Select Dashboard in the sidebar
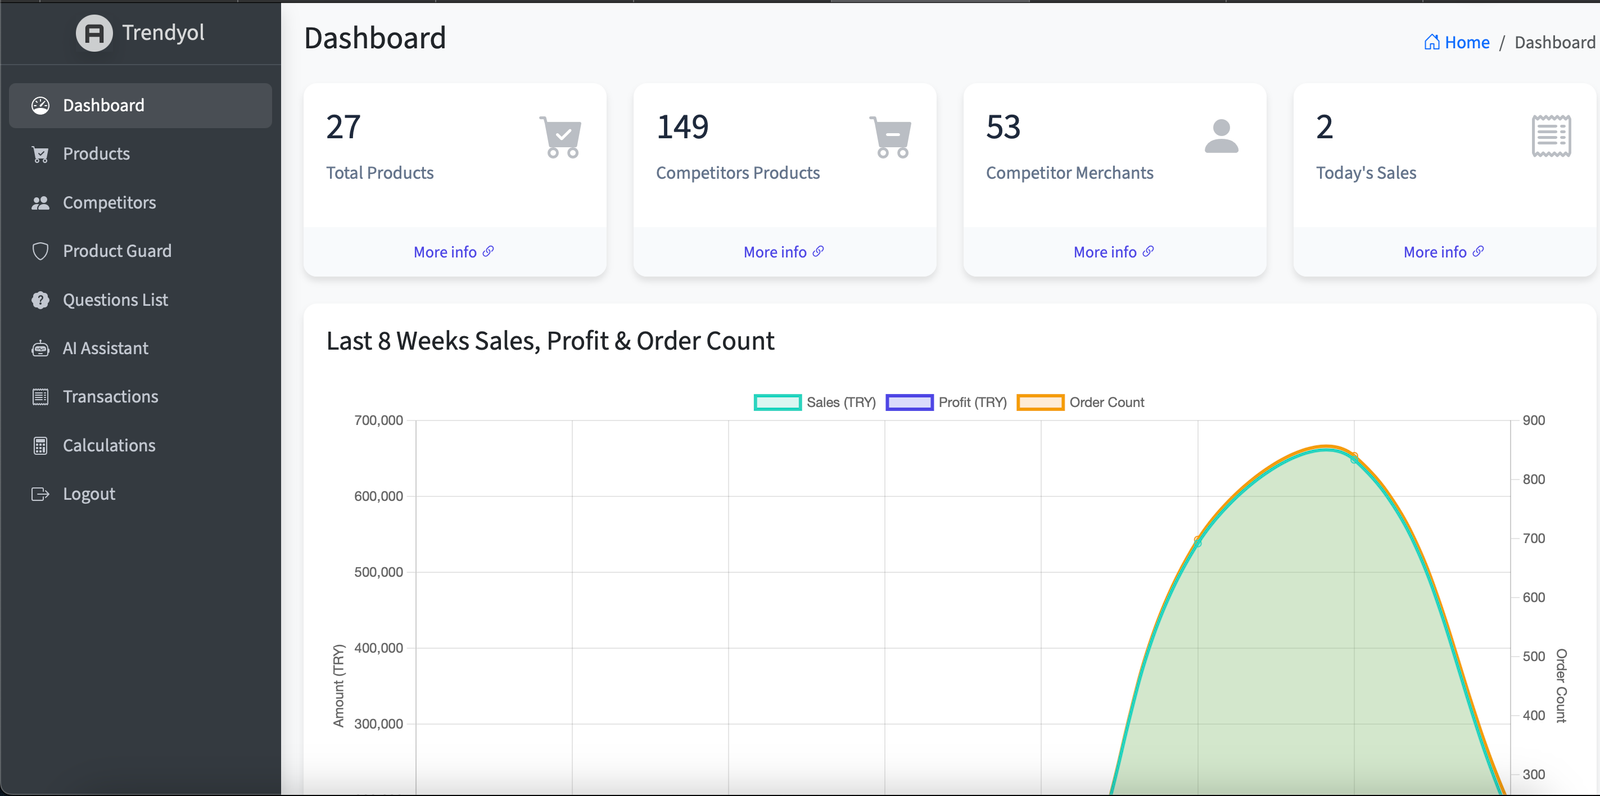The height and width of the screenshot is (796, 1600). [x=103, y=106]
